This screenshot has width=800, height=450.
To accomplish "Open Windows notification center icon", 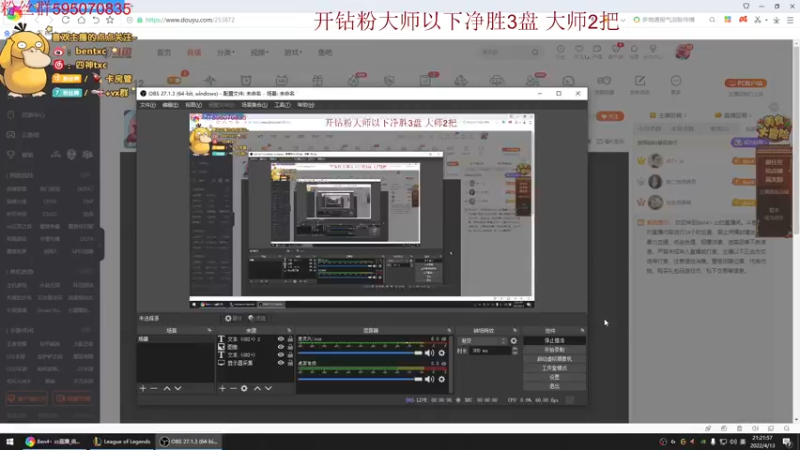I will 787,441.
